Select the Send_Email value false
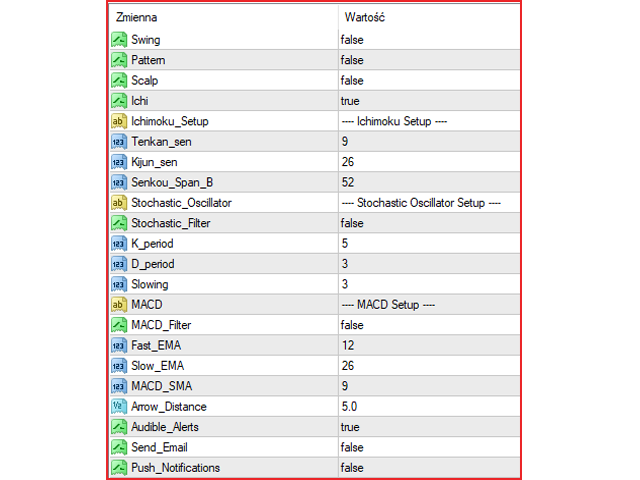This screenshot has width=640, height=480. tap(352, 447)
